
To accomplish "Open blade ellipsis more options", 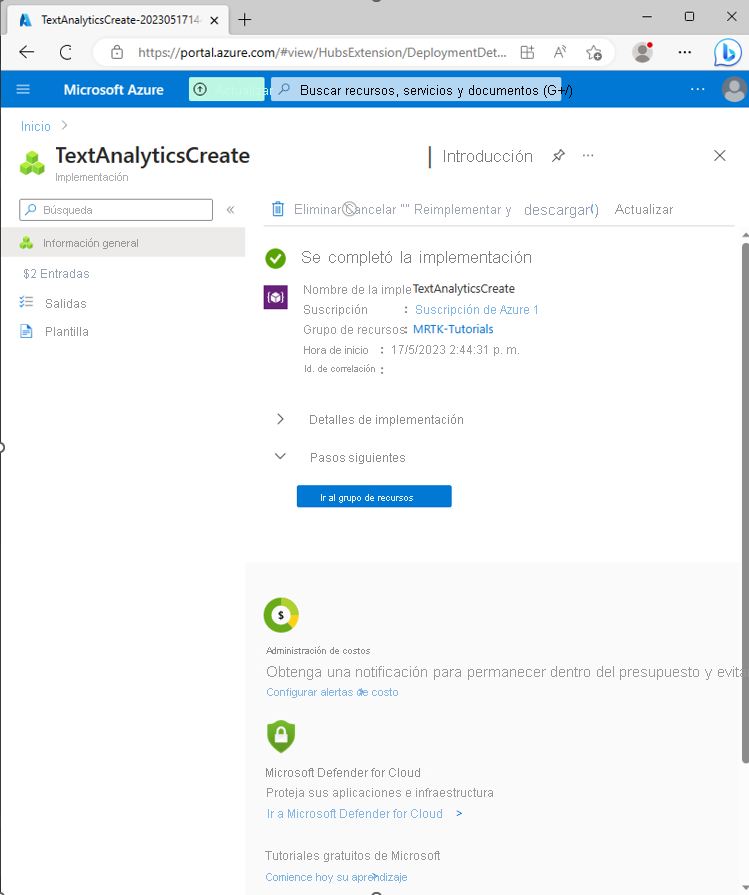I will (588, 156).
